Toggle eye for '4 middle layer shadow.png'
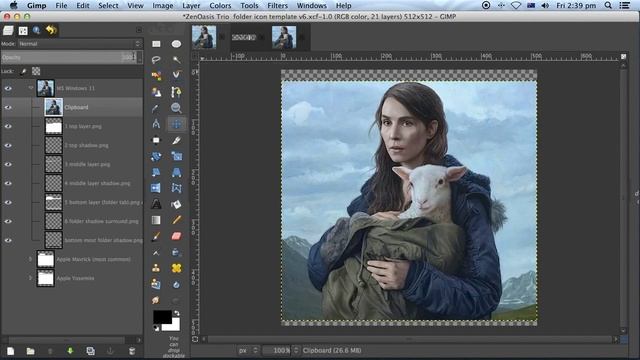 [8, 183]
